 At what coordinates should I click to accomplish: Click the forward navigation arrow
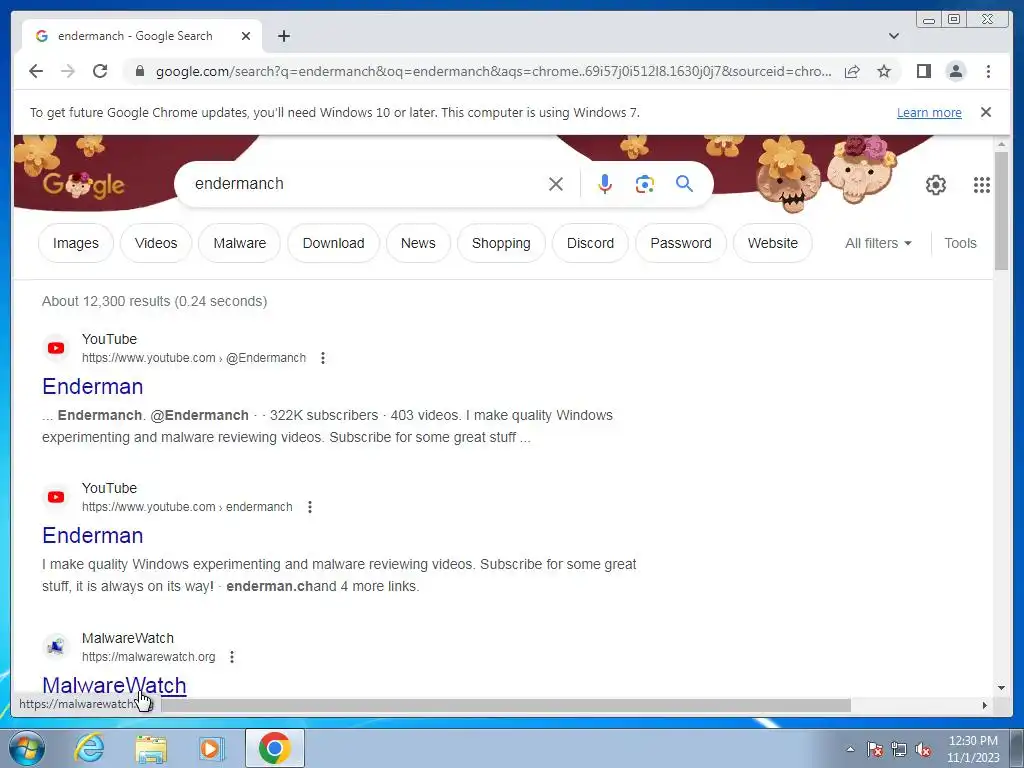pos(68,71)
